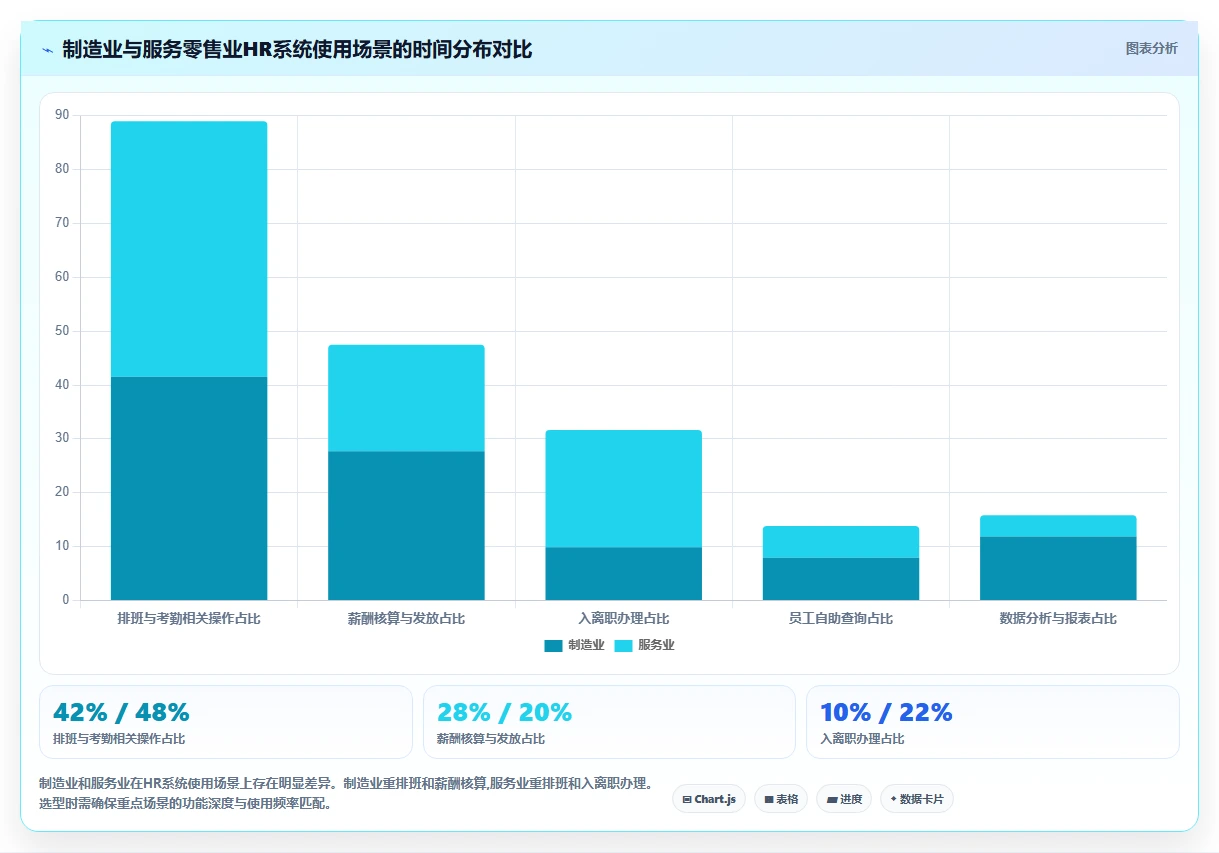Screen dimensions: 1219x853
Task: Click the 服务业 bar segment for 入离职办理占比
Action: click(623, 489)
